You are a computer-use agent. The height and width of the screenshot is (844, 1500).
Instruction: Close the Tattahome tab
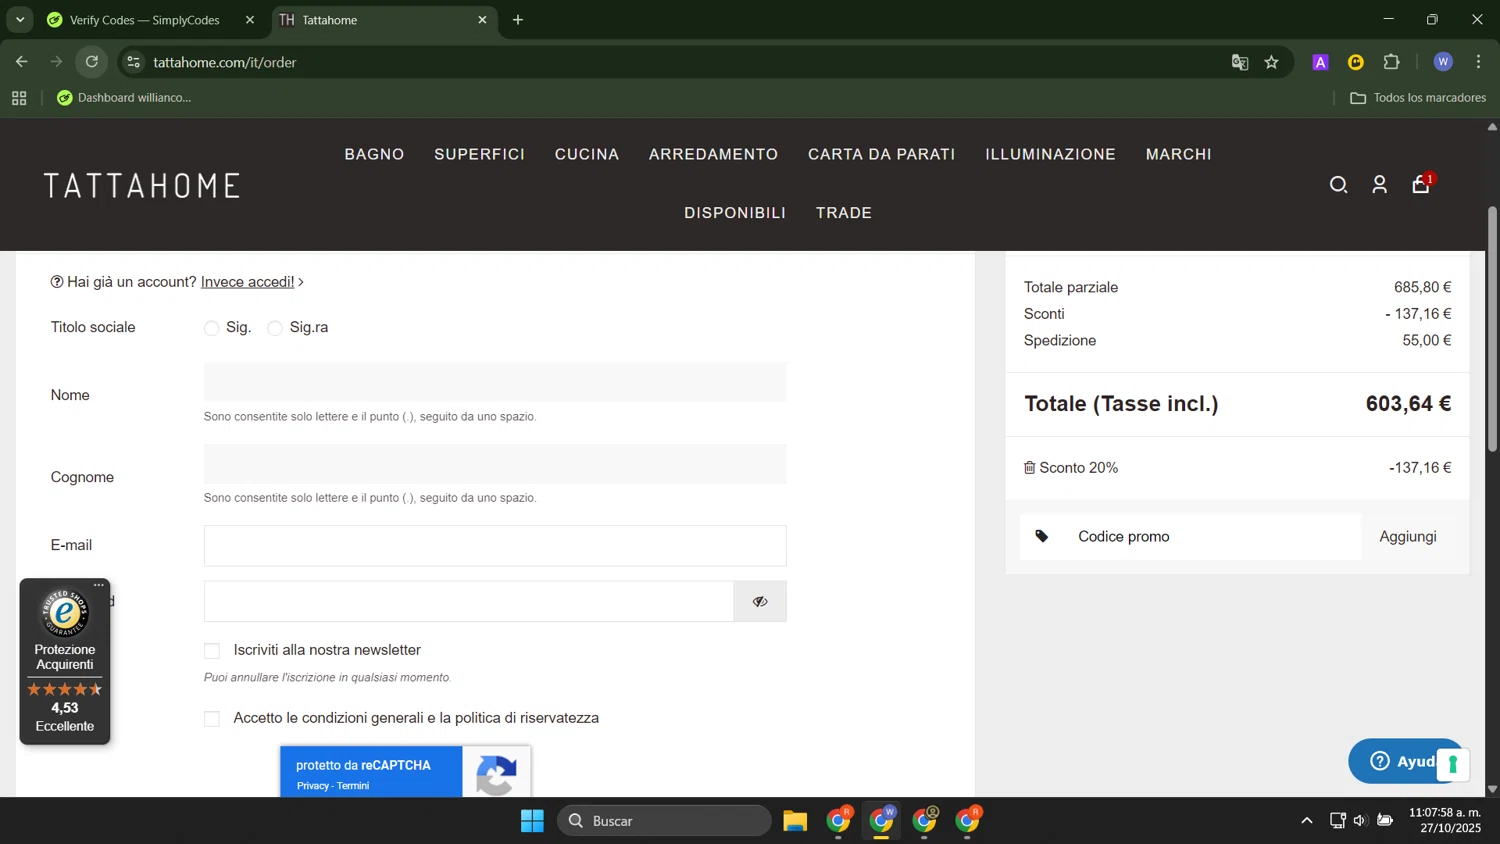click(x=482, y=20)
